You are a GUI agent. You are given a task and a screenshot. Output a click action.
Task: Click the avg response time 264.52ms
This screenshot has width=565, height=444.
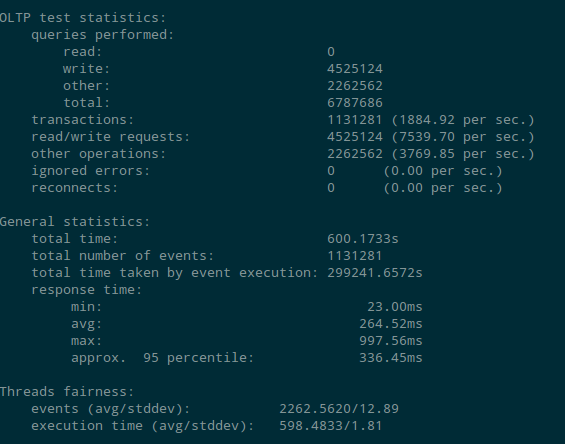[391, 324]
